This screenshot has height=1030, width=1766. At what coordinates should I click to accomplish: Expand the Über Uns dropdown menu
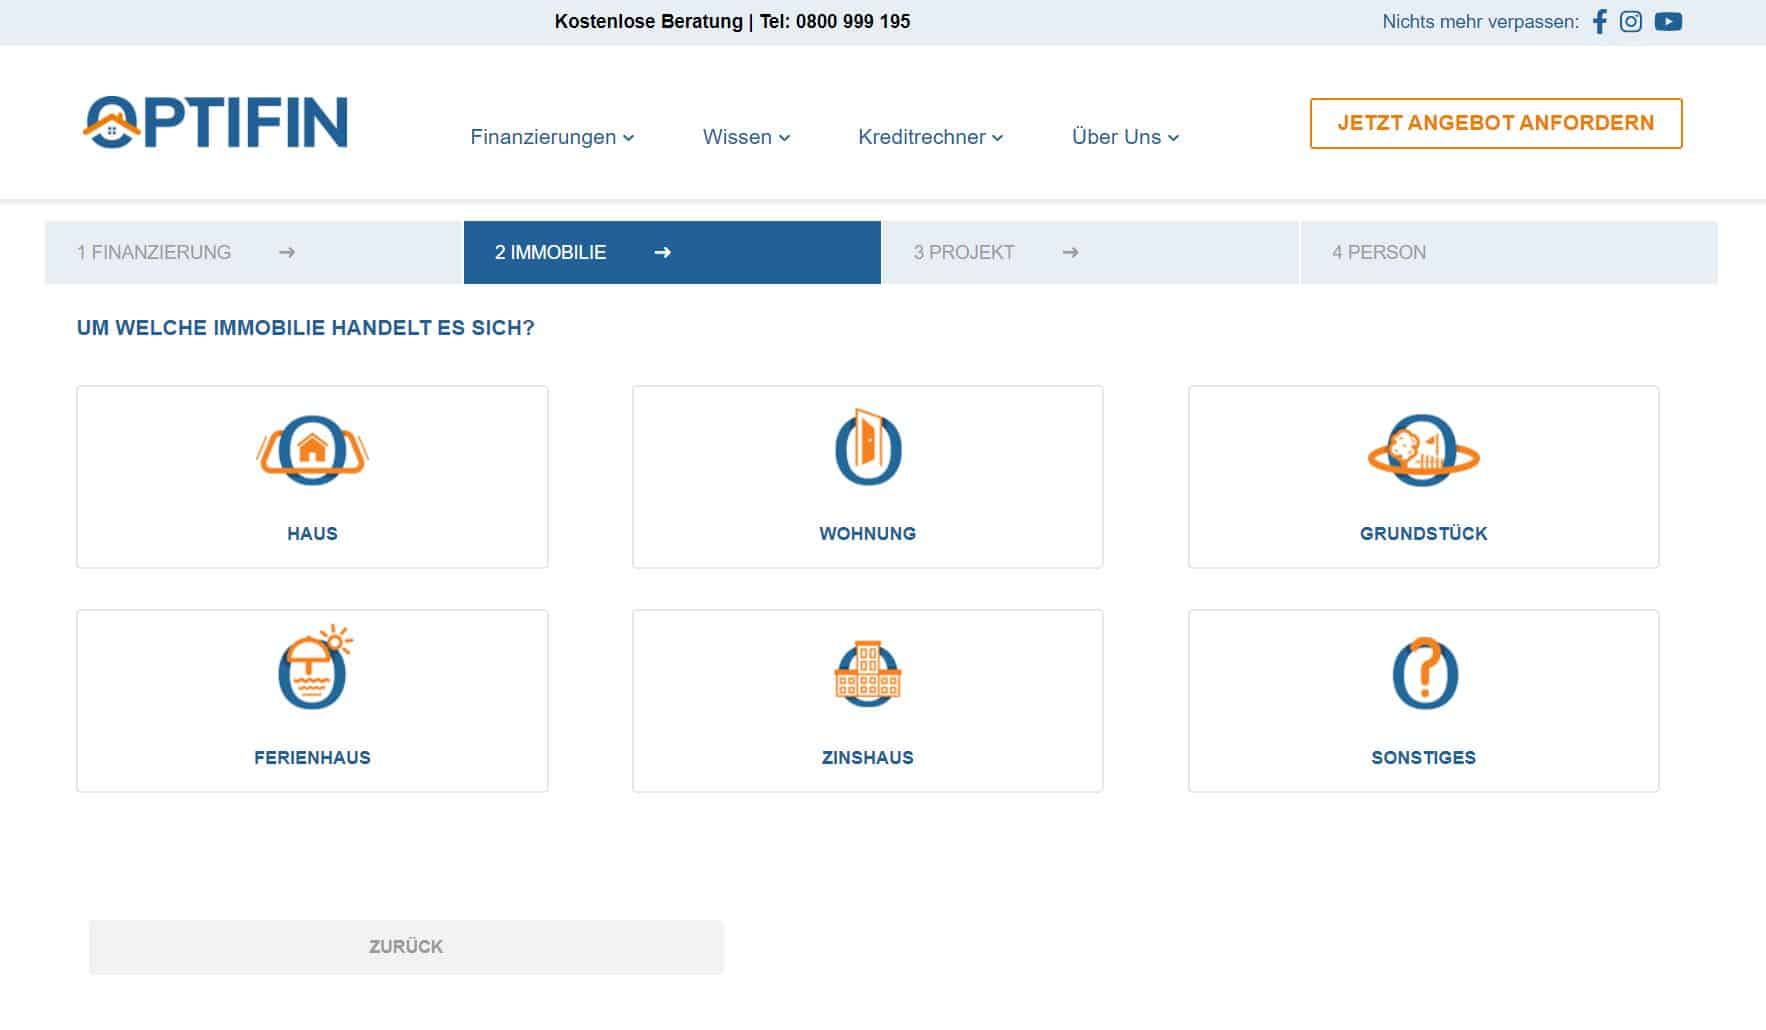[1125, 137]
